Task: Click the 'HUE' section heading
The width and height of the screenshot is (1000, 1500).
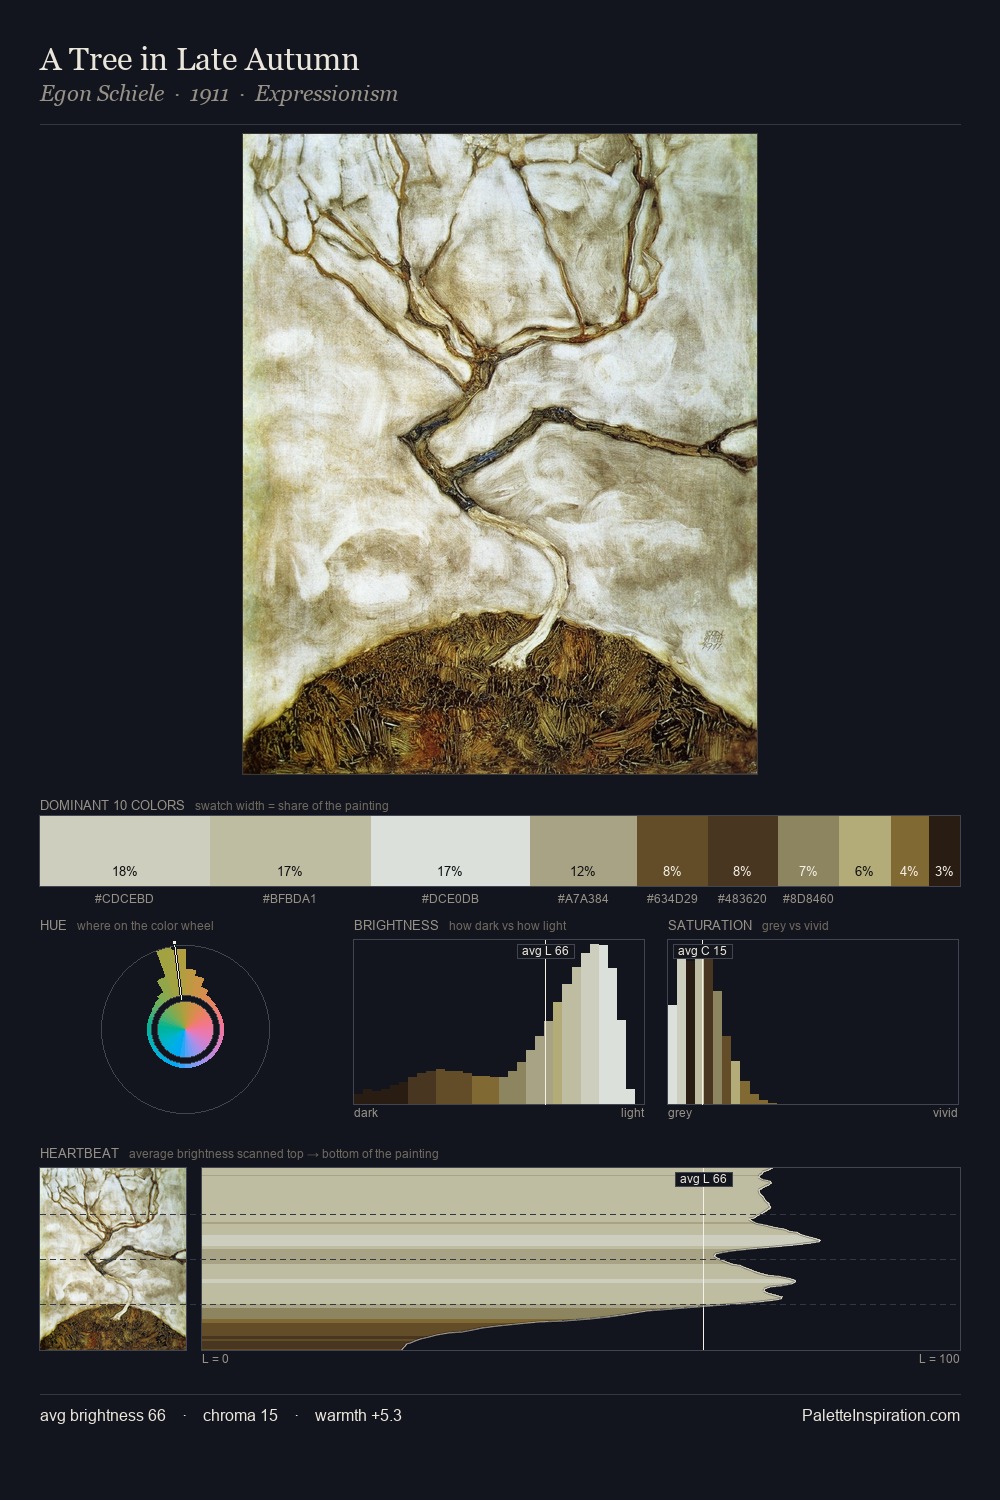Action: pyautogui.click(x=53, y=925)
